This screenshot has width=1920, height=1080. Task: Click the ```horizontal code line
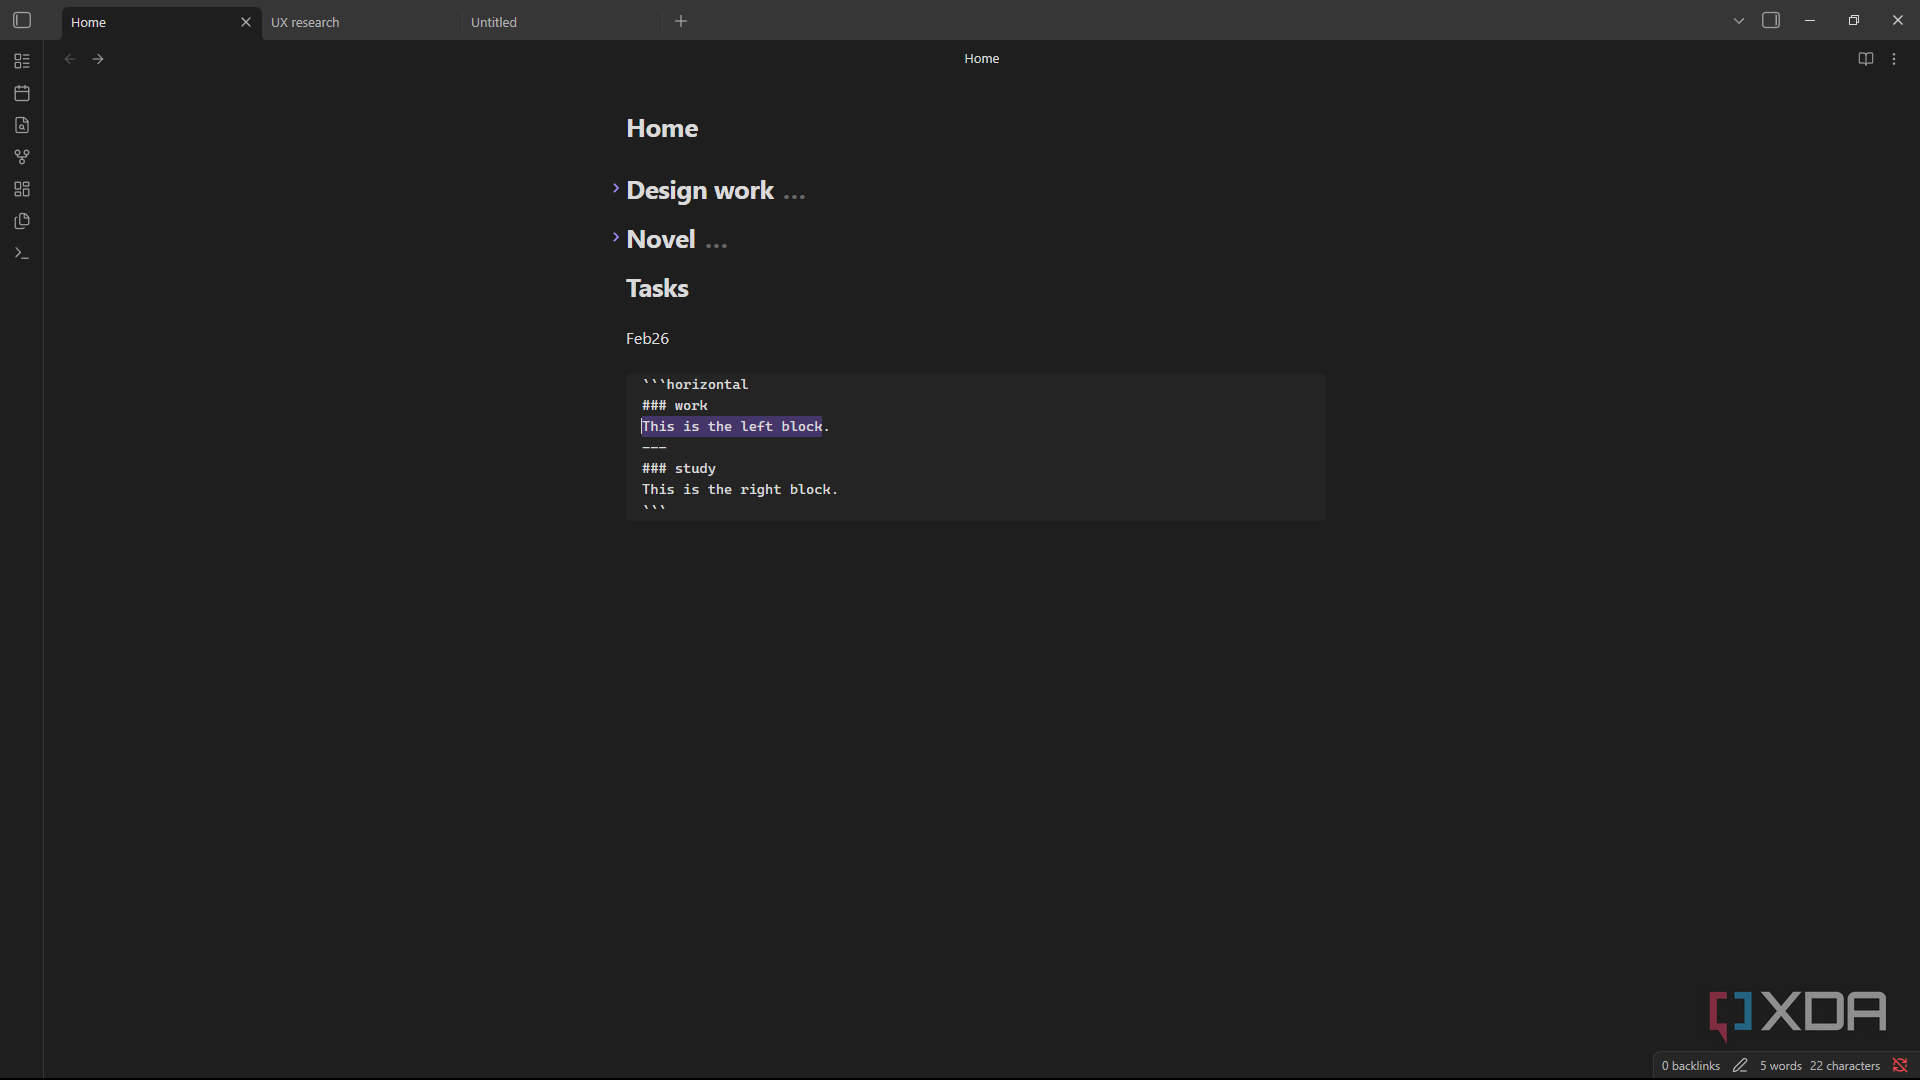695,384
